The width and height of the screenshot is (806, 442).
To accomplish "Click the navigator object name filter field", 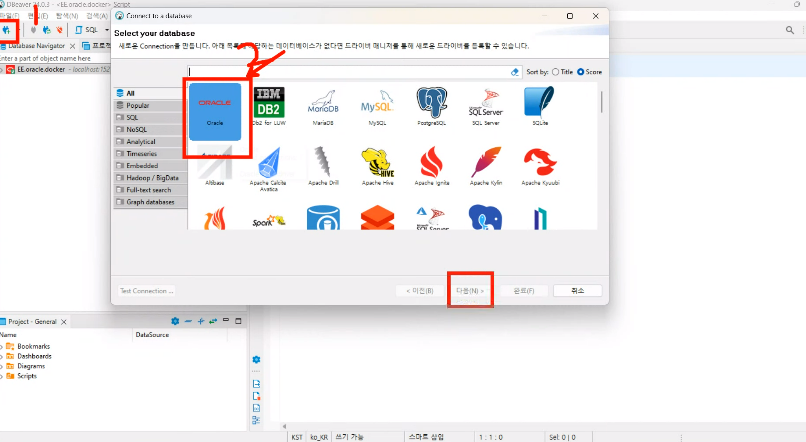I will pos(55,59).
